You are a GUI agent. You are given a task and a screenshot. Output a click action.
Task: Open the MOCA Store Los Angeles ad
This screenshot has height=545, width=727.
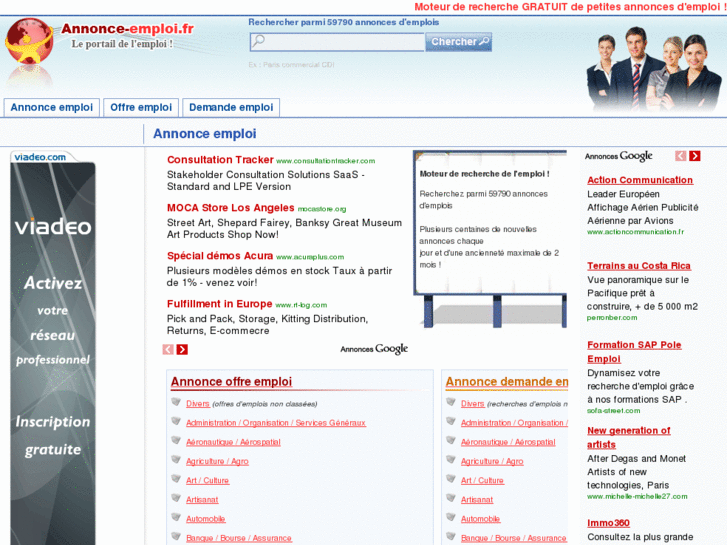[230, 208]
